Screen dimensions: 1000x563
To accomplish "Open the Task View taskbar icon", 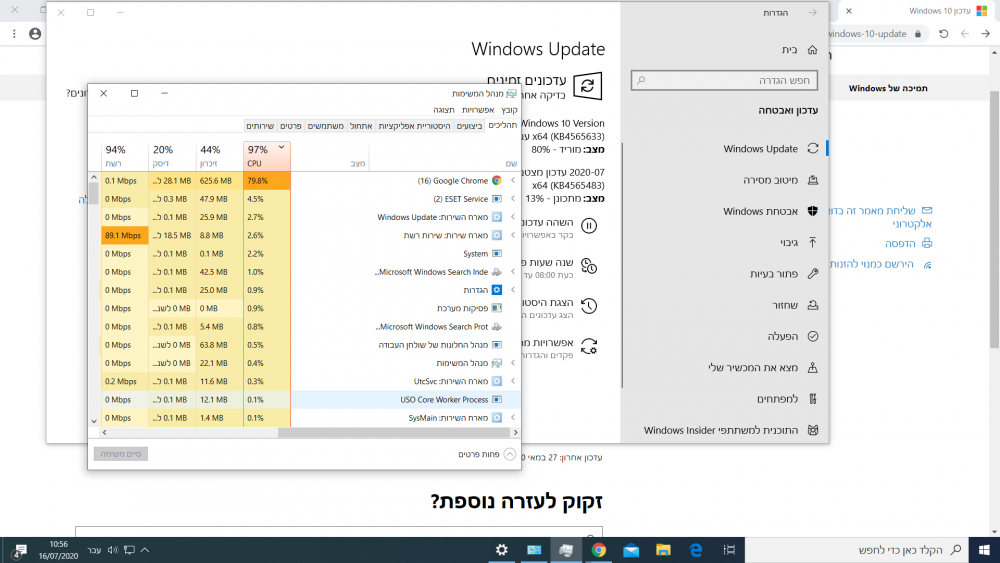I will pos(729,550).
